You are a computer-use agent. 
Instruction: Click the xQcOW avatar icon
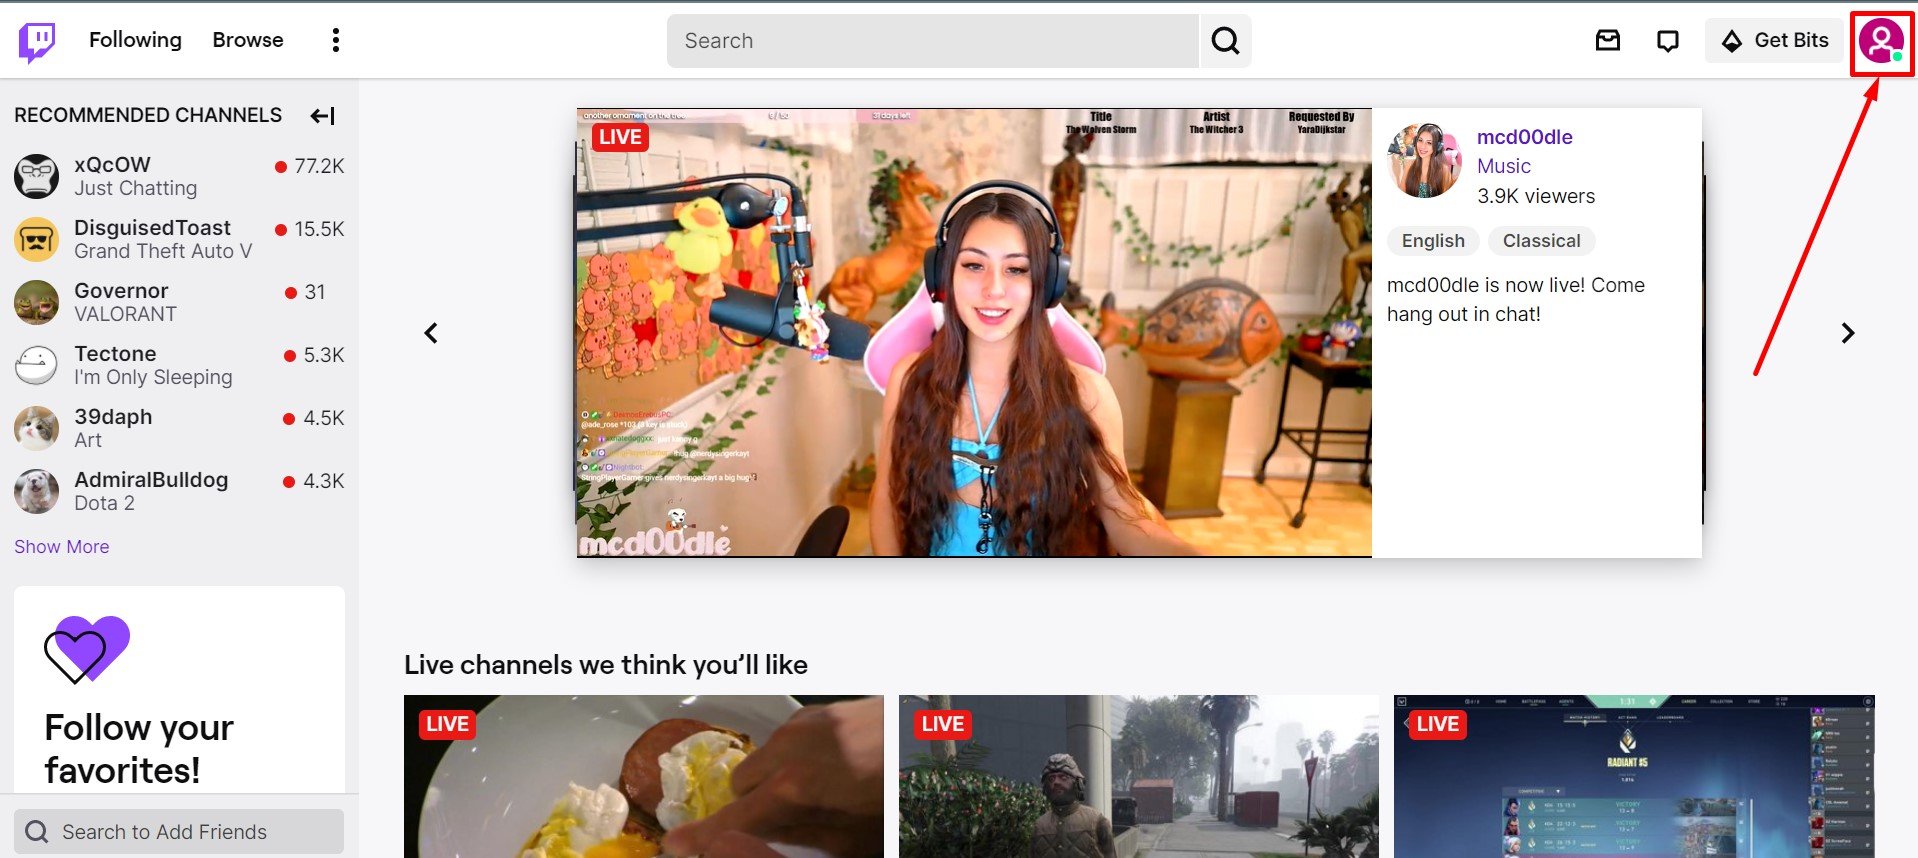[37, 177]
